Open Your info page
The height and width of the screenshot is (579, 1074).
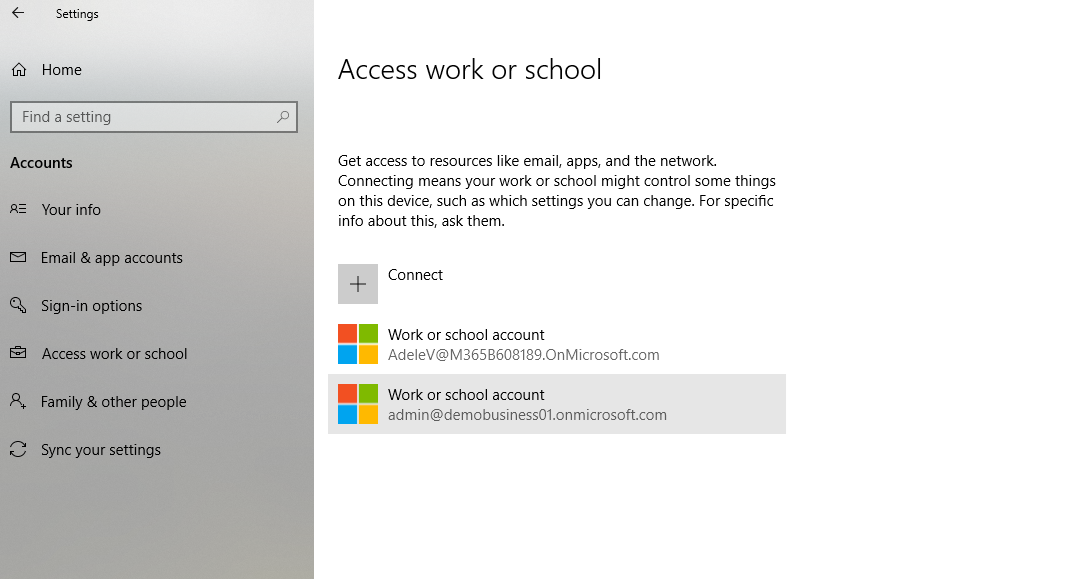(71, 210)
